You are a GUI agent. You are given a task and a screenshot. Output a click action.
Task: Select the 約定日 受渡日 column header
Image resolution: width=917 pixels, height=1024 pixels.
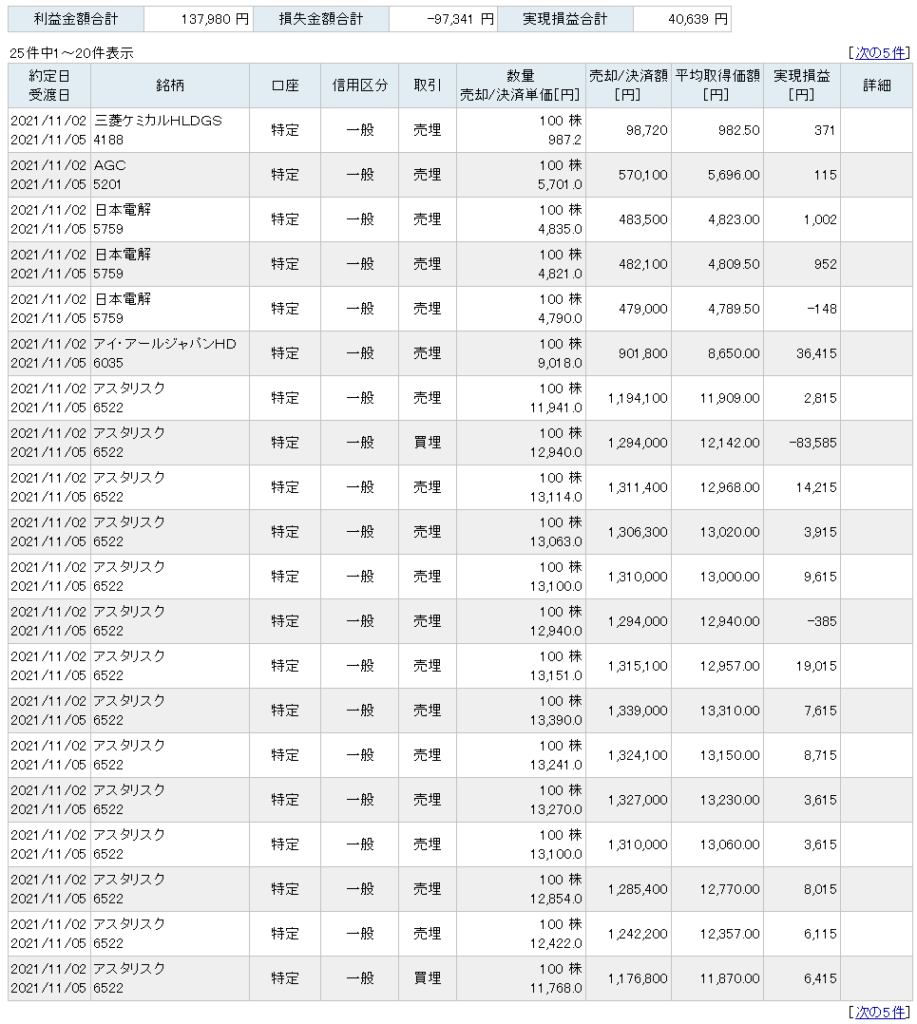pyautogui.click(x=49, y=86)
